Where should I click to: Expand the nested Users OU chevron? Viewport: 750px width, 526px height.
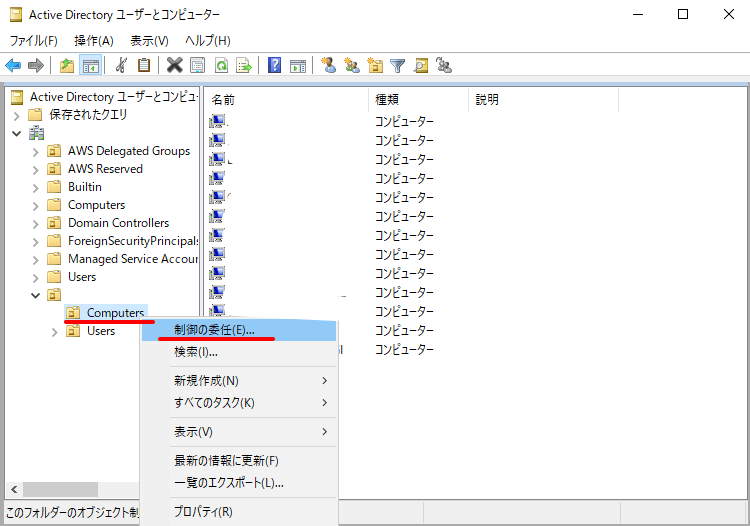(x=55, y=332)
